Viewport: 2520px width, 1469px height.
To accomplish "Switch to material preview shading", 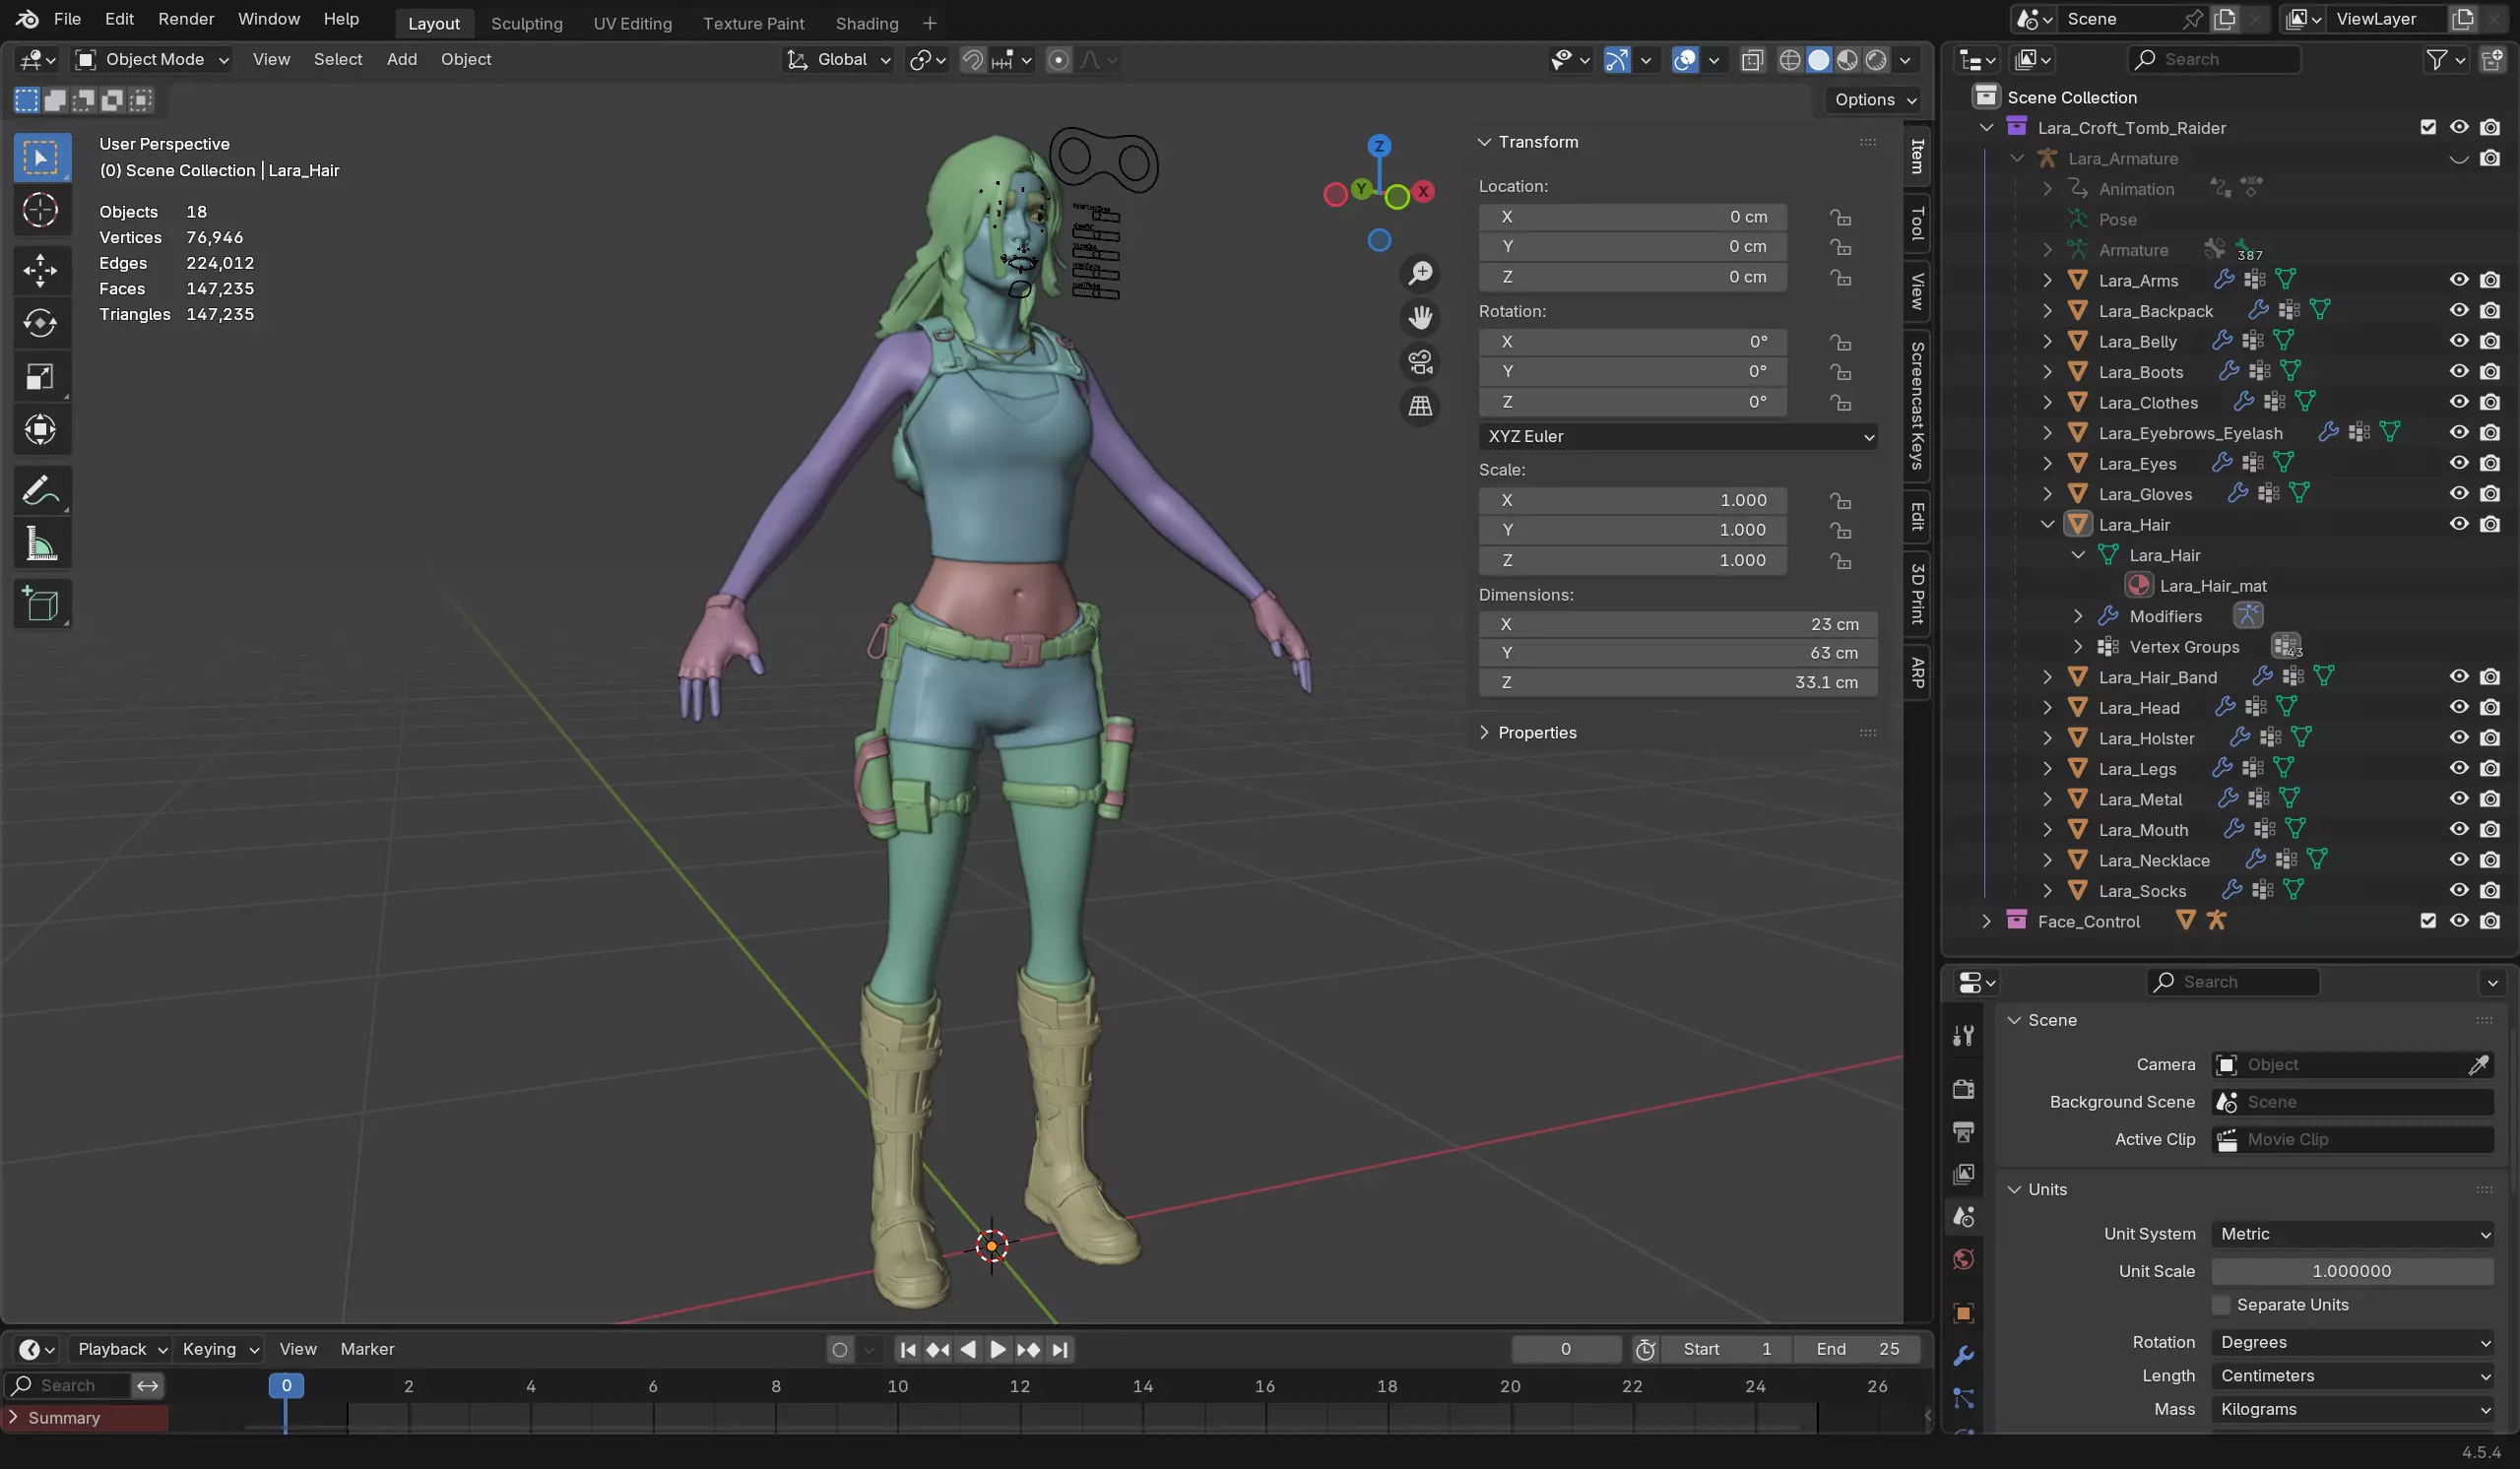I will point(1847,60).
